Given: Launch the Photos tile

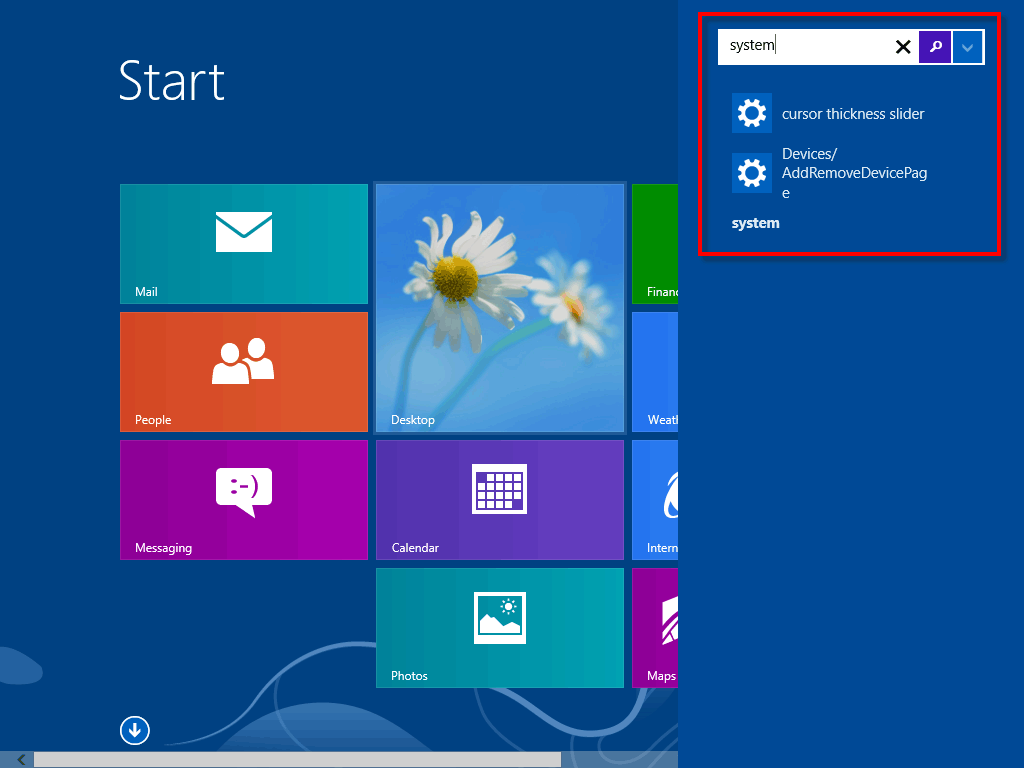Looking at the screenshot, I should (500, 628).
